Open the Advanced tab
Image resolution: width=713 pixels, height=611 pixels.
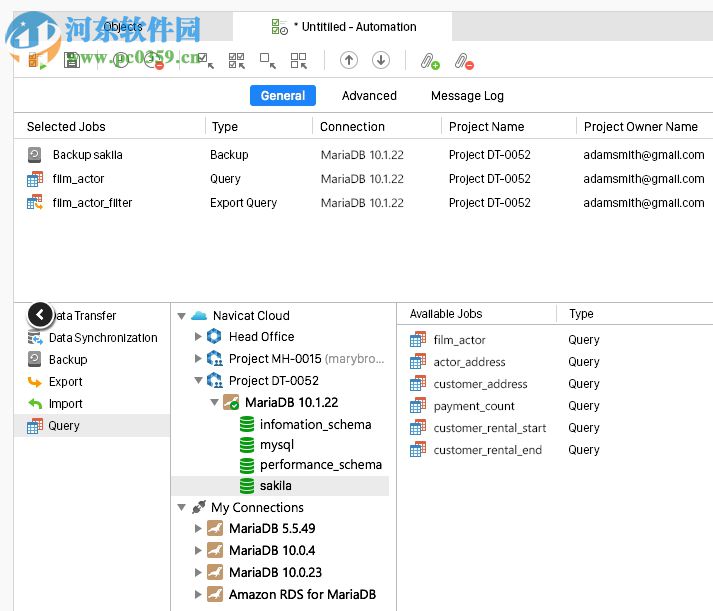[369, 95]
